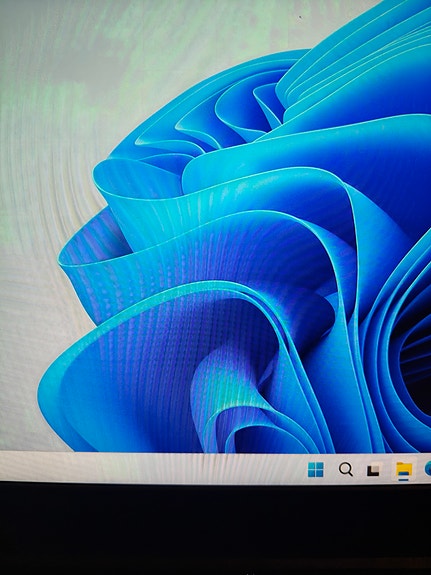Screen dimensions: 431x575
Task: Launch File Explorer from the taskbar
Action: tap(403, 470)
